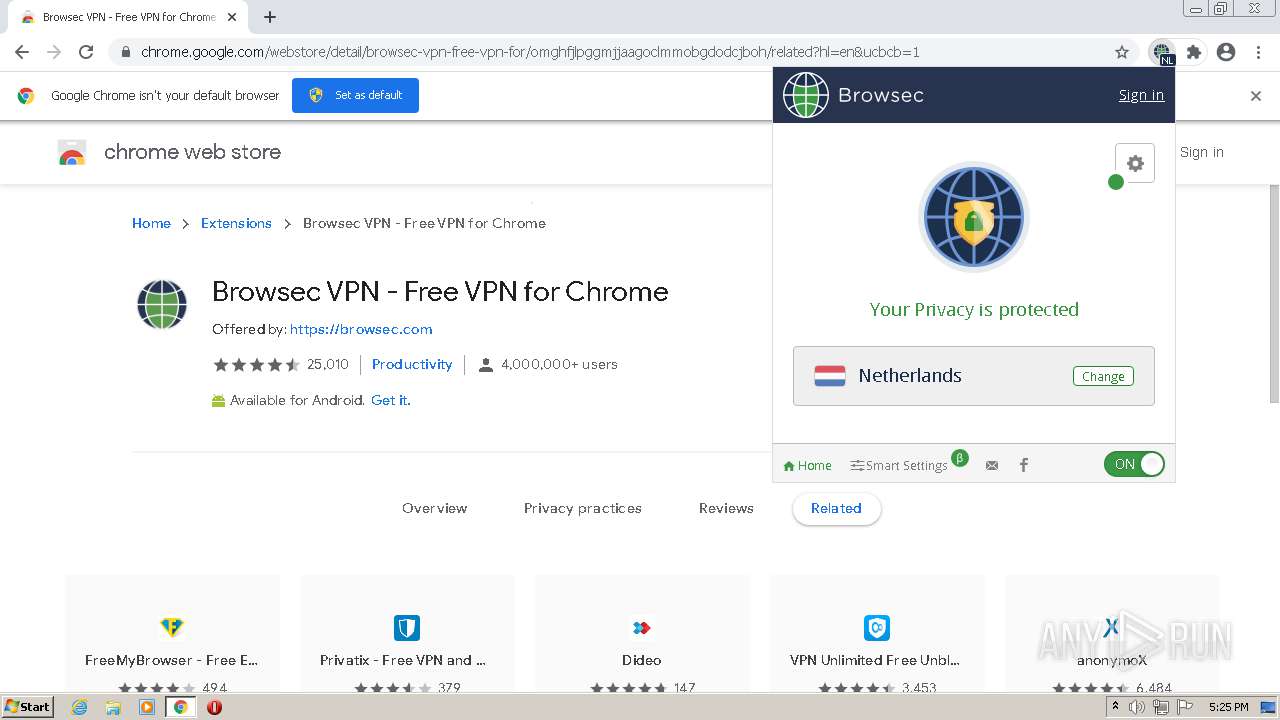Image resolution: width=1280 pixels, height=720 pixels.
Task: Click Browsec globe logo in popup header
Action: click(x=805, y=95)
